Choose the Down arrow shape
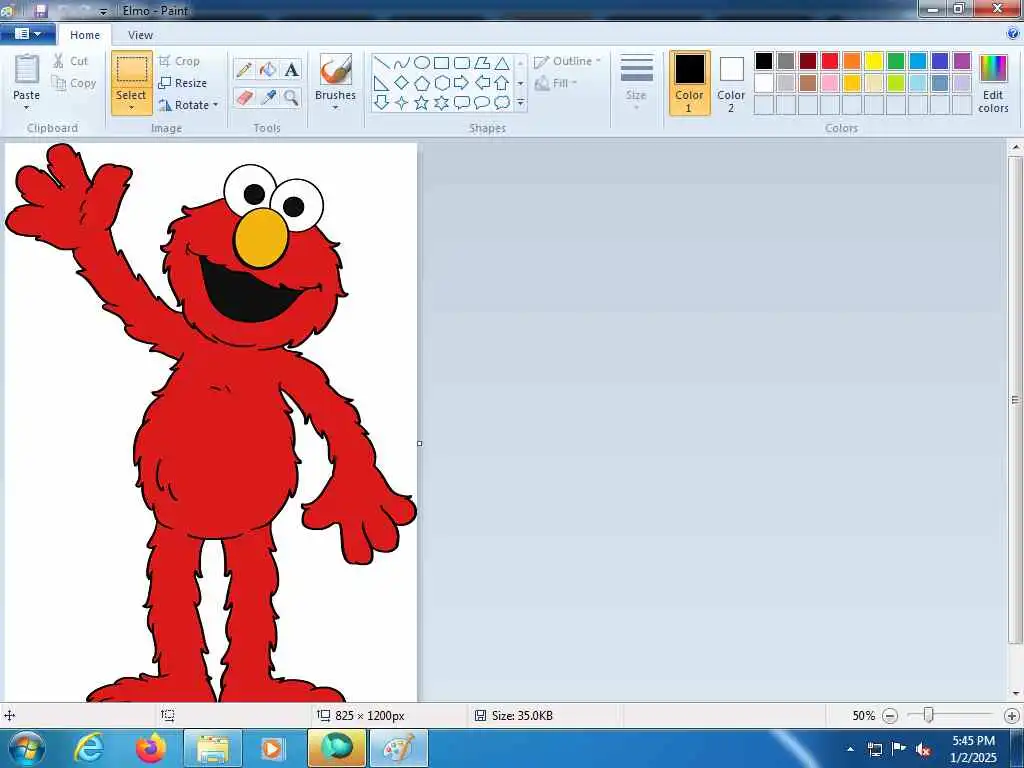 click(382, 103)
